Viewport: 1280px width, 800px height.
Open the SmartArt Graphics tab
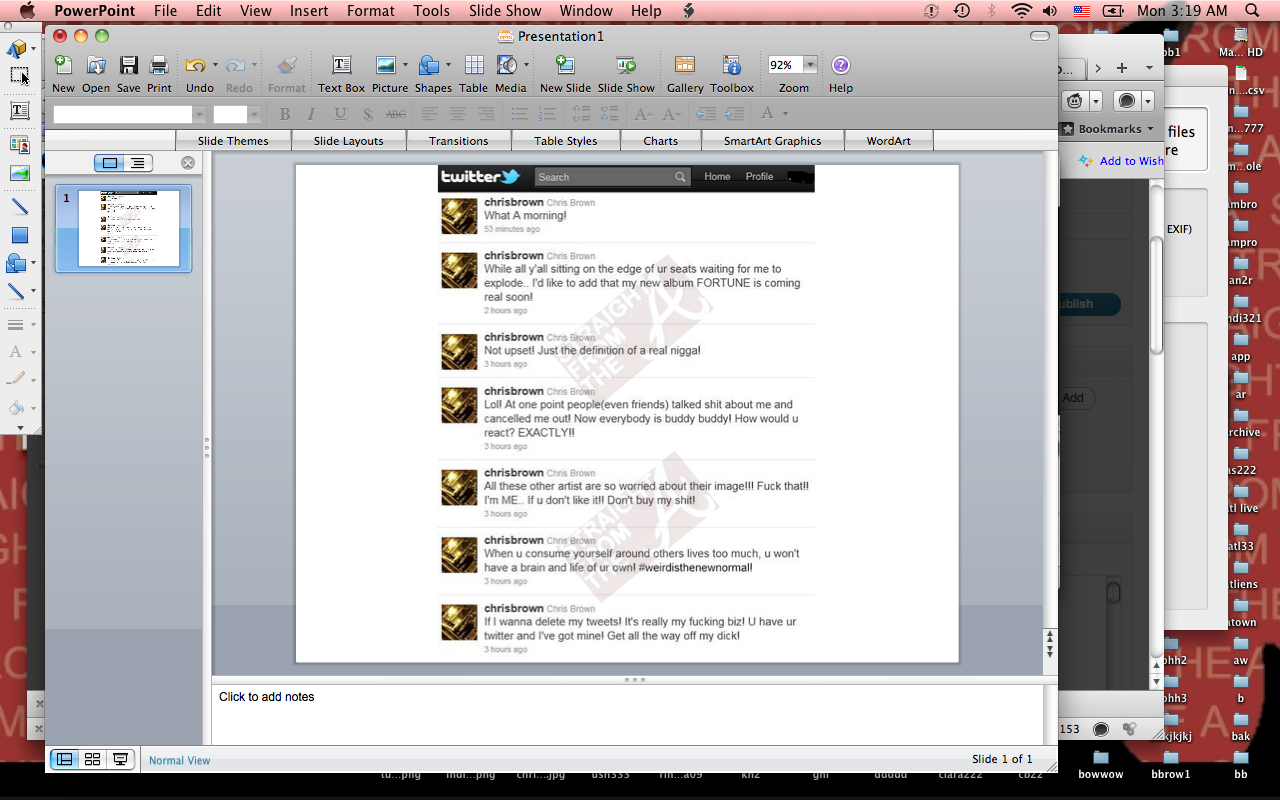(772, 141)
